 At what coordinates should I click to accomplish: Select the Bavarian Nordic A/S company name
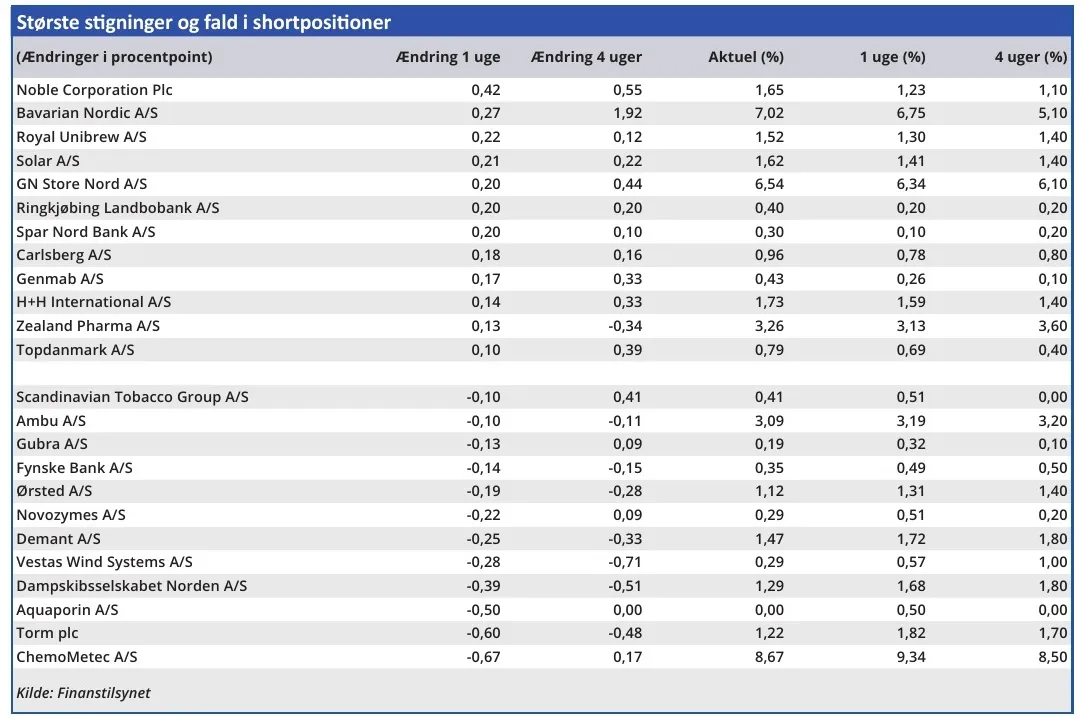86,113
